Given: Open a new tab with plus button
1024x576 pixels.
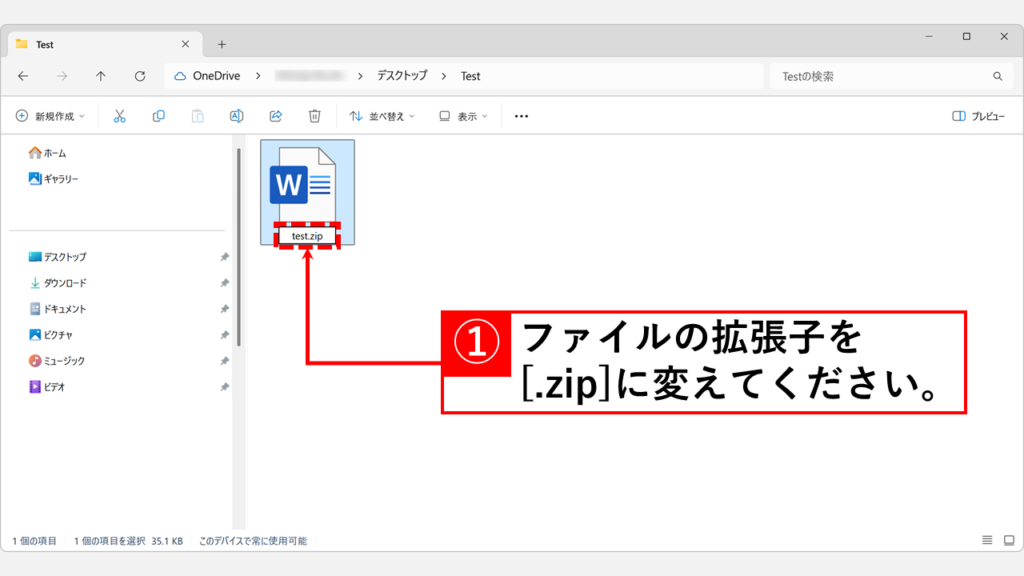Looking at the screenshot, I should 222,44.
